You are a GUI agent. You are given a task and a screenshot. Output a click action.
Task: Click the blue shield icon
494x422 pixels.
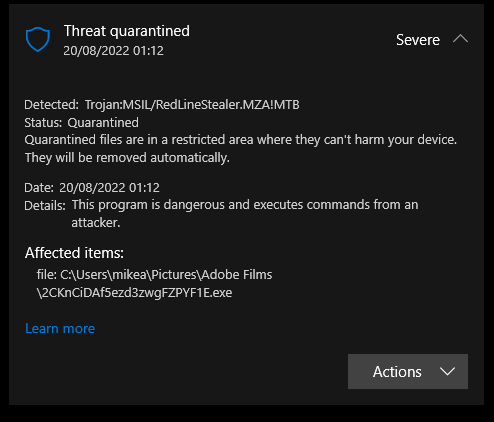pyautogui.click(x=38, y=39)
